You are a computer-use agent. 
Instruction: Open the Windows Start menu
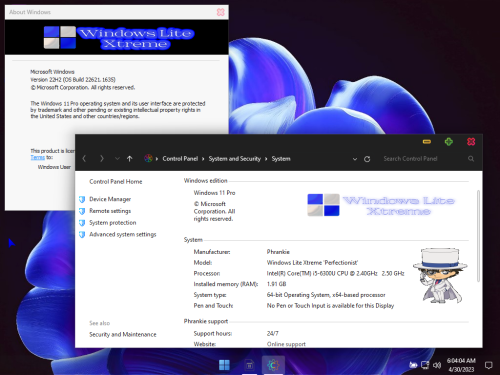[224, 365]
